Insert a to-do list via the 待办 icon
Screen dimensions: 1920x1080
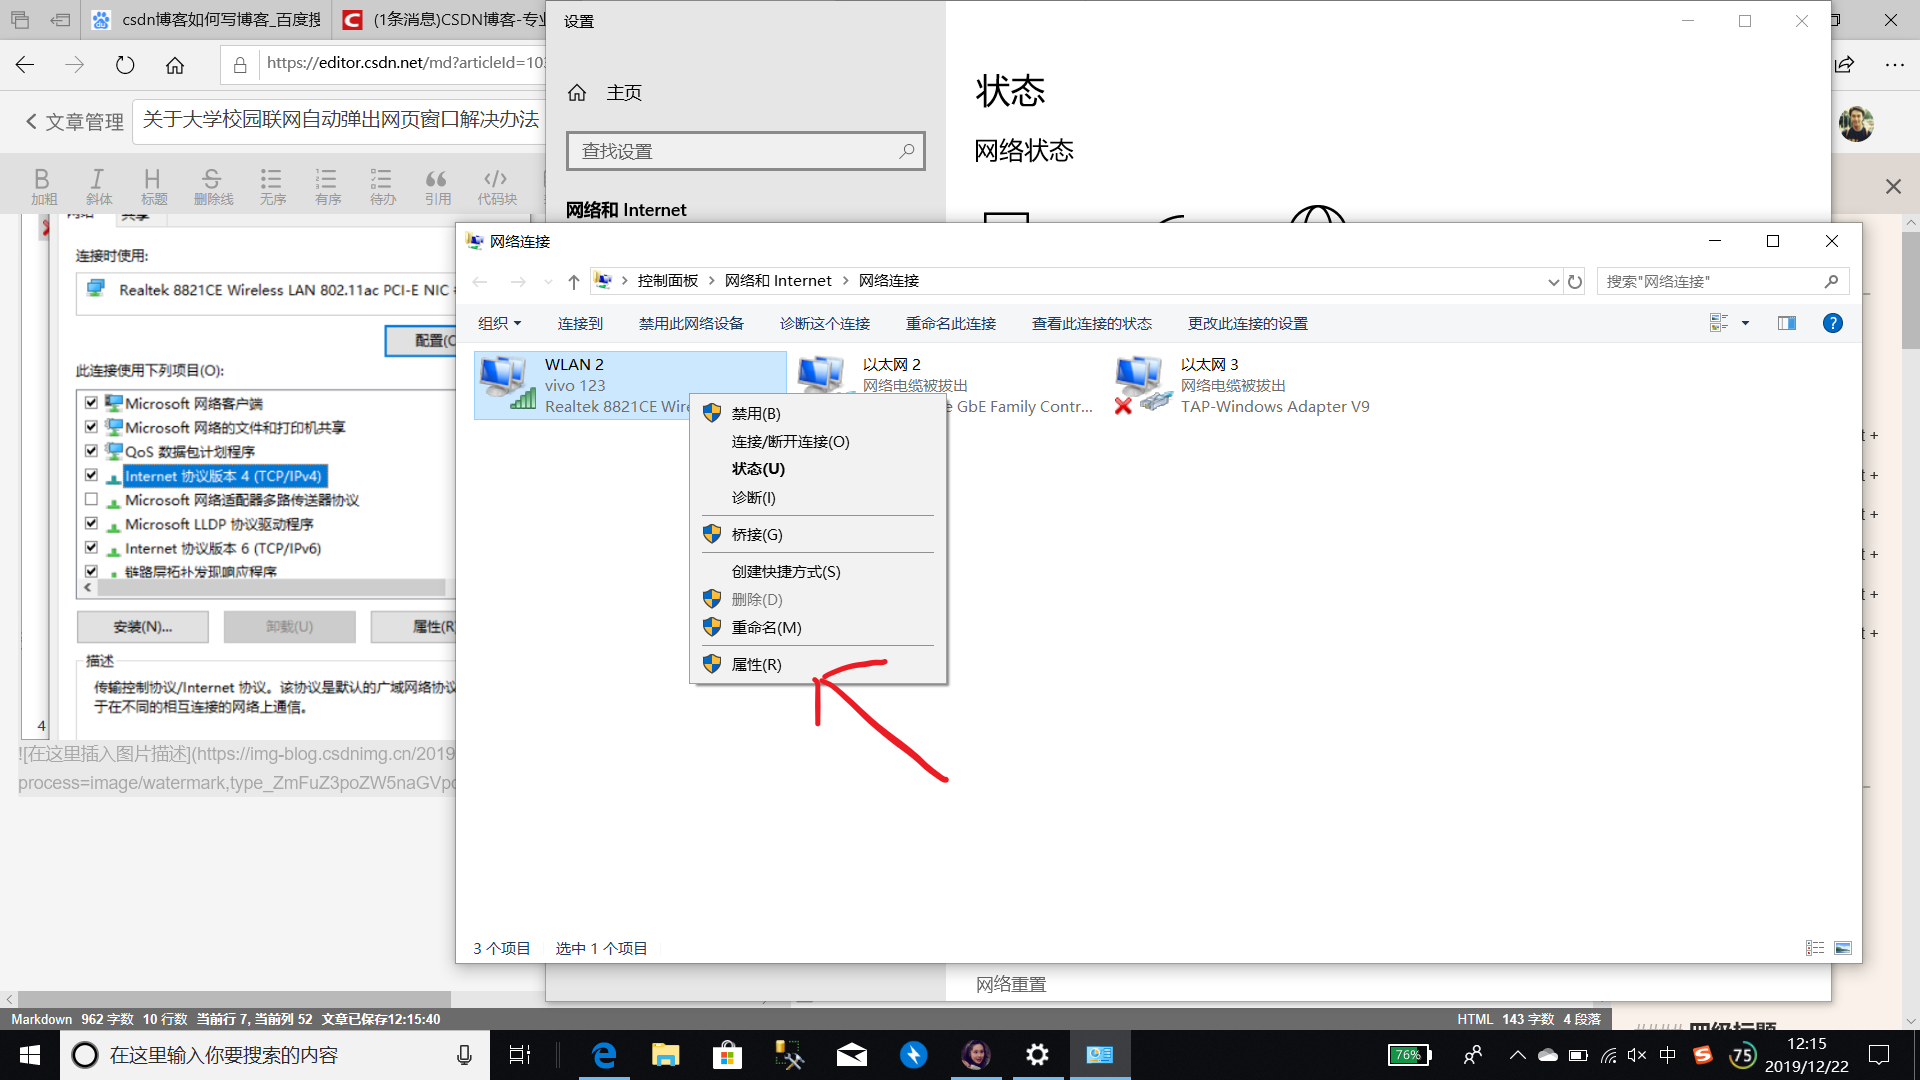382,185
